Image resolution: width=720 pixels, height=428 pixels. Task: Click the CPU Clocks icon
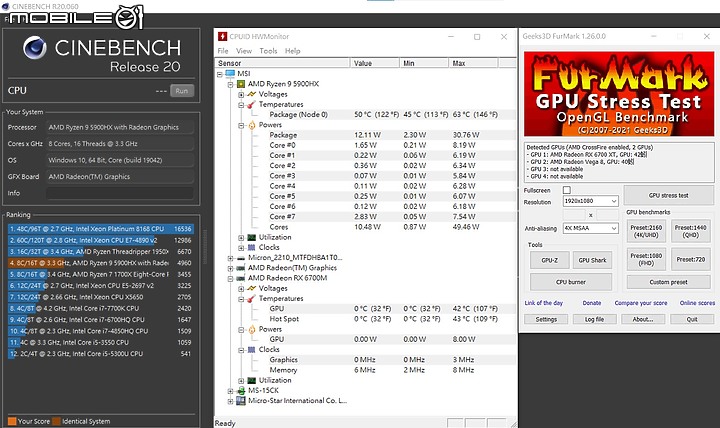tap(252, 248)
